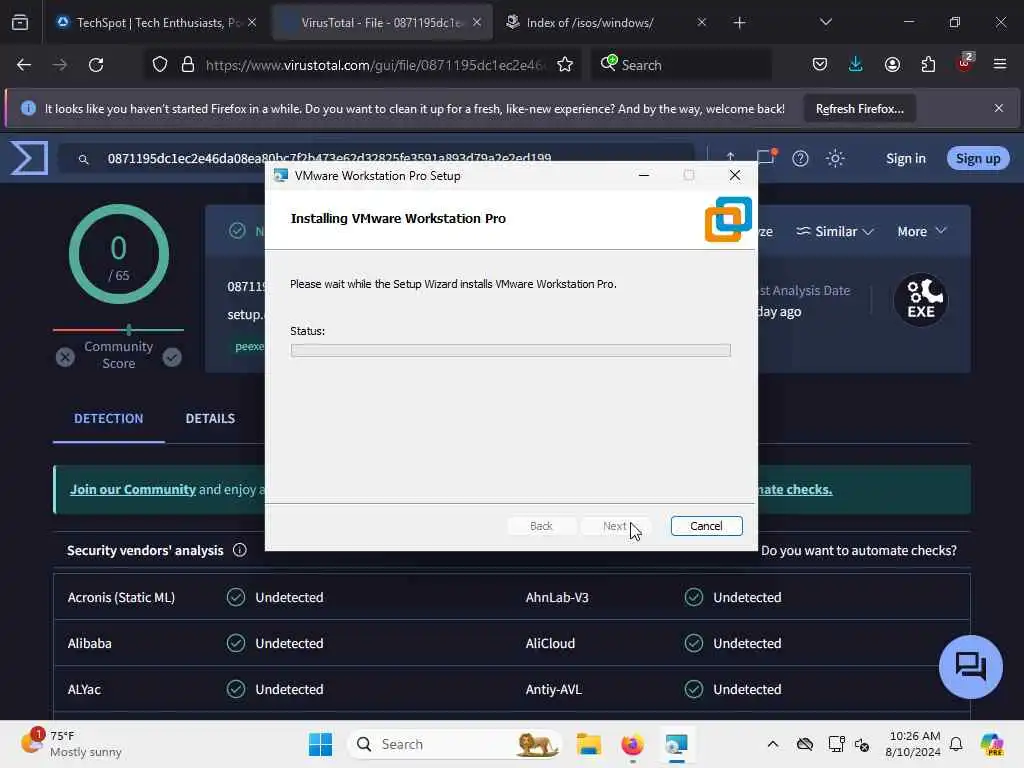Viewport: 1024px width, 768px height.
Task: Click the Firefox back arrow
Action: click(x=24, y=65)
